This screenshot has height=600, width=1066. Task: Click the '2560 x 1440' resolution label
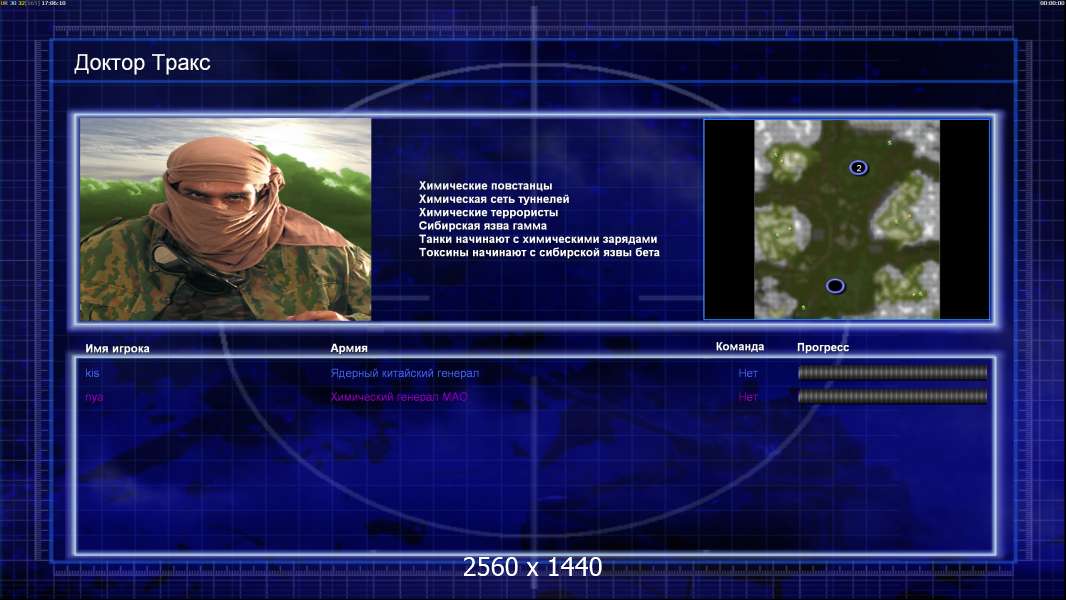pos(532,567)
